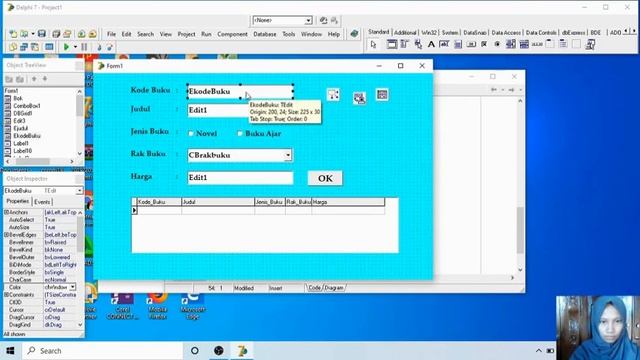Click the Help contents book icon
The width and height of the screenshot is (640, 360).
tap(354, 34)
